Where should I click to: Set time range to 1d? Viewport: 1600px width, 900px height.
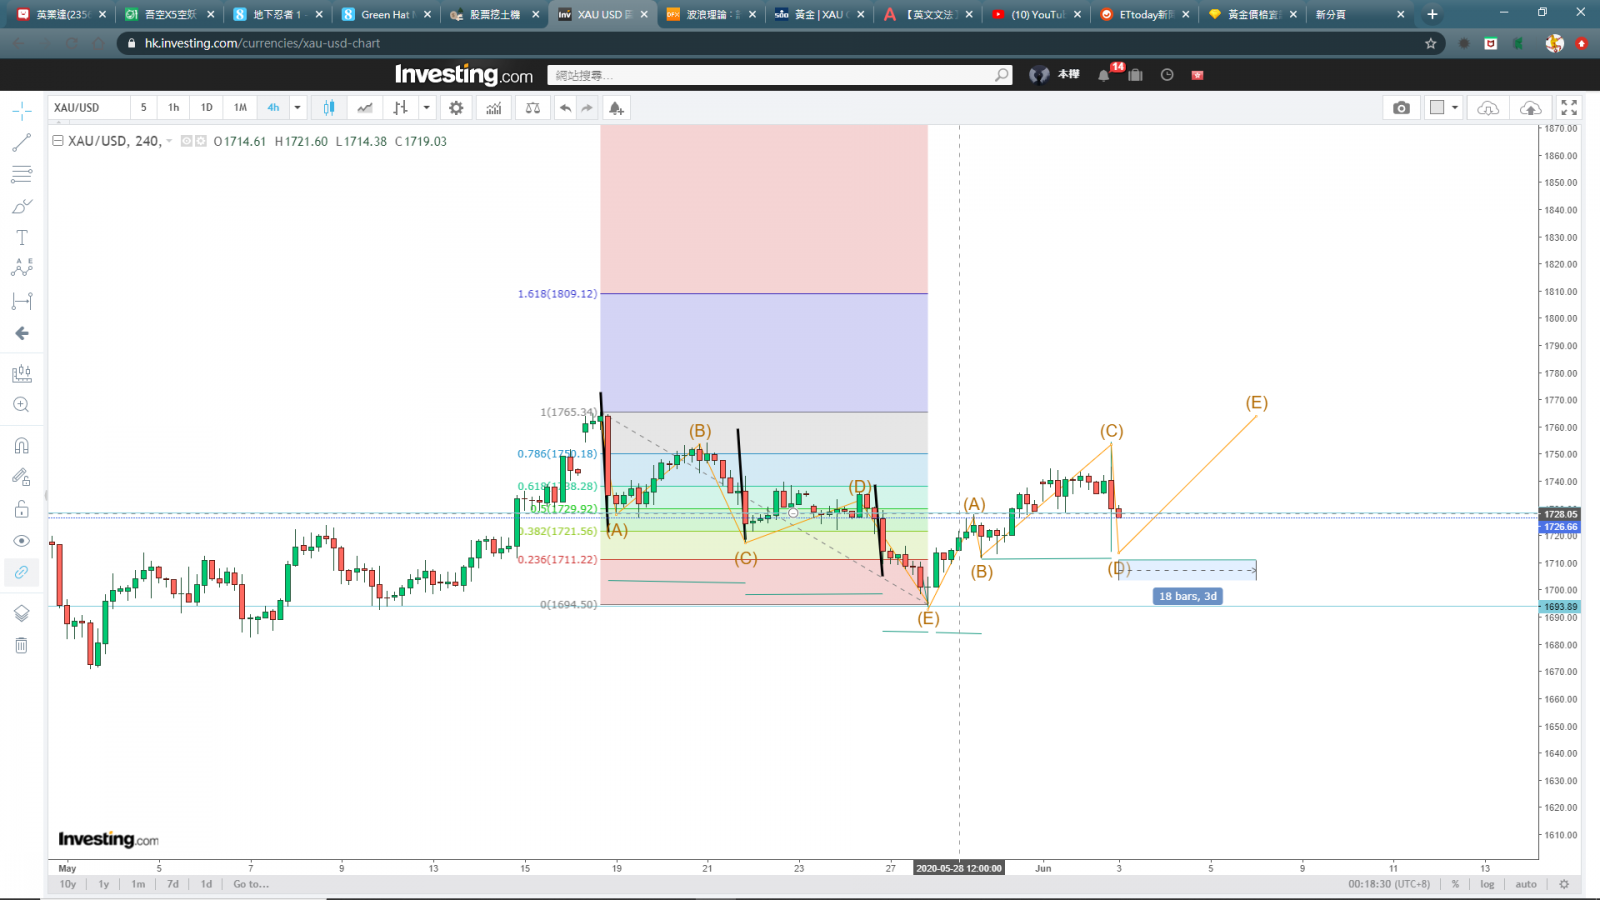(x=206, y=884)
